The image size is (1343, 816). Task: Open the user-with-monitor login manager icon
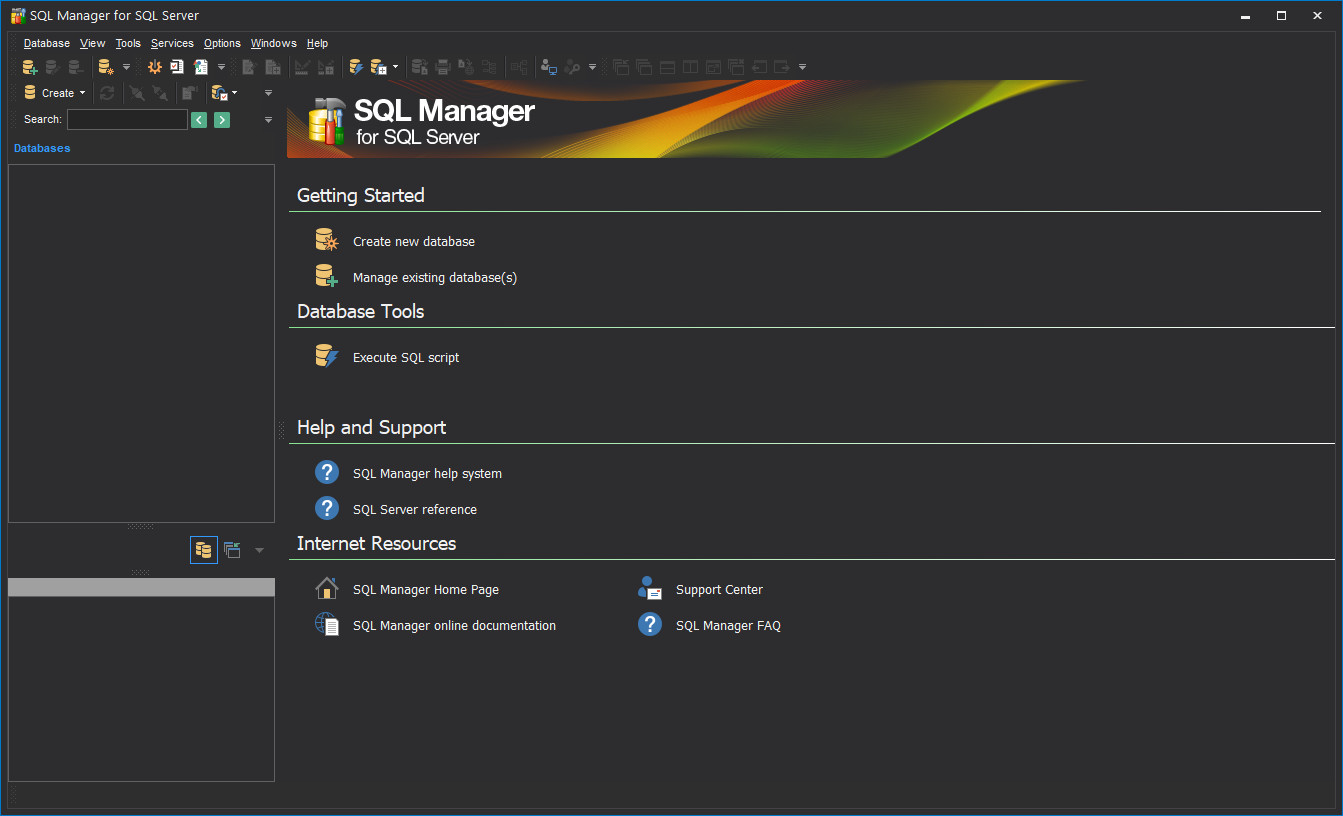point(548,67)
